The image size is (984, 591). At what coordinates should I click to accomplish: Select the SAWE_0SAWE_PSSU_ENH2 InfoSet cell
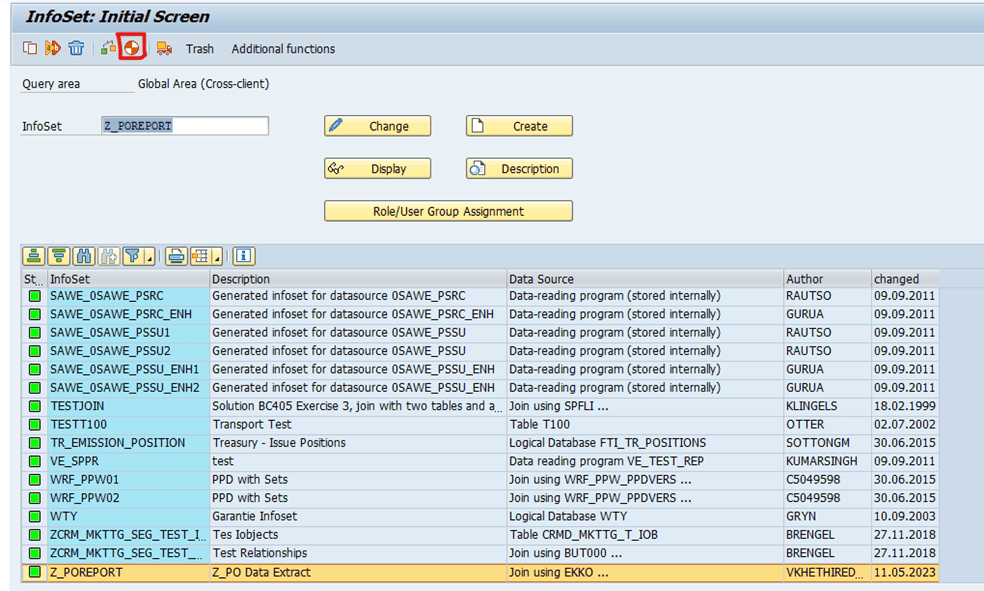pyautogui.click(x=129, y=388)
